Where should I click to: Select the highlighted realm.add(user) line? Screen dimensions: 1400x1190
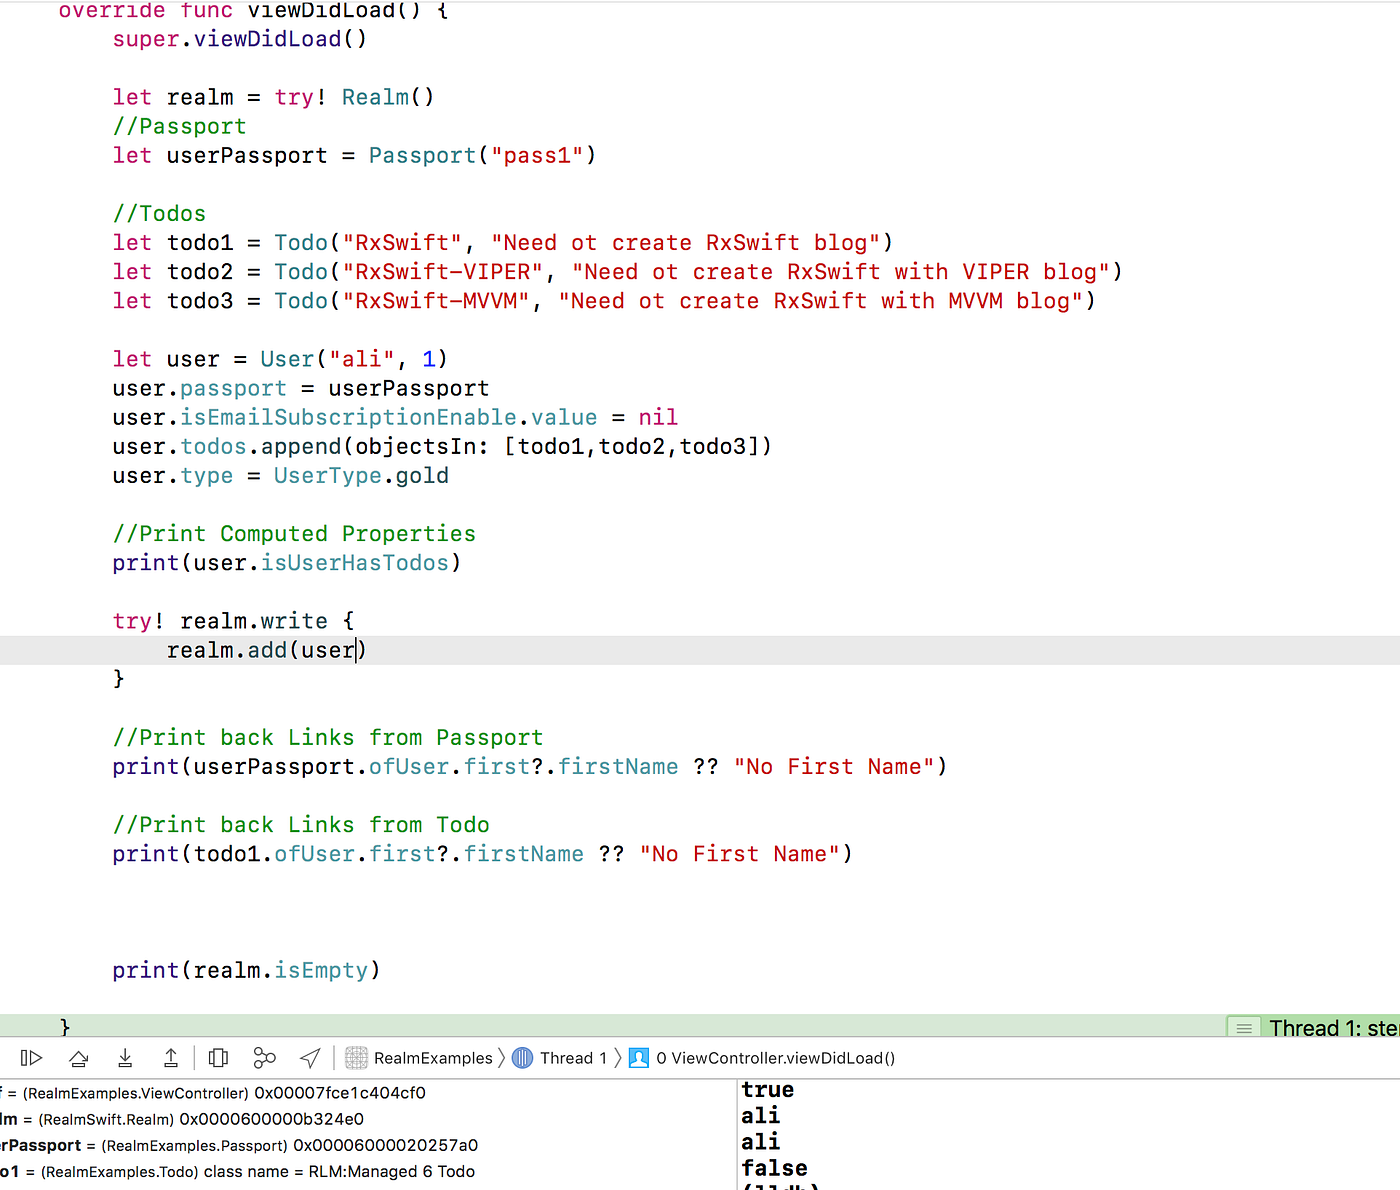(x=265, y=650)
